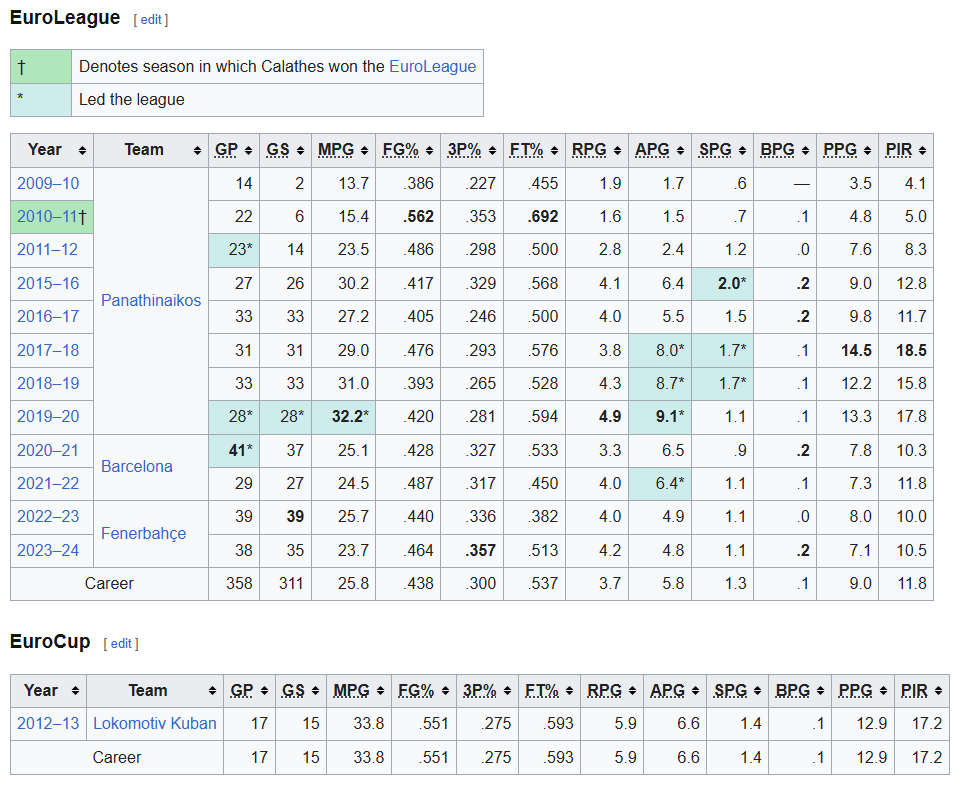Sort EuroLeague table by GS arrows
965x794 pixels.
300,151
